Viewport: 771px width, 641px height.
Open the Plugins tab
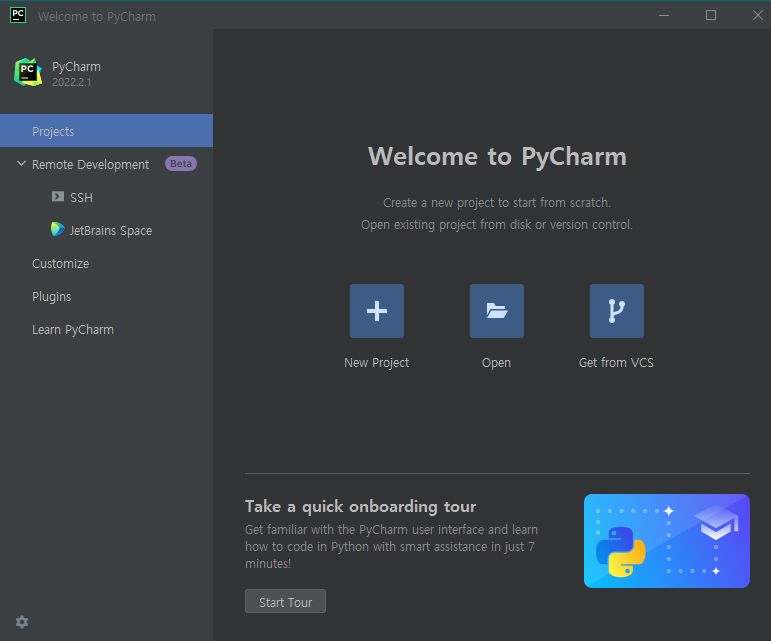52,296
